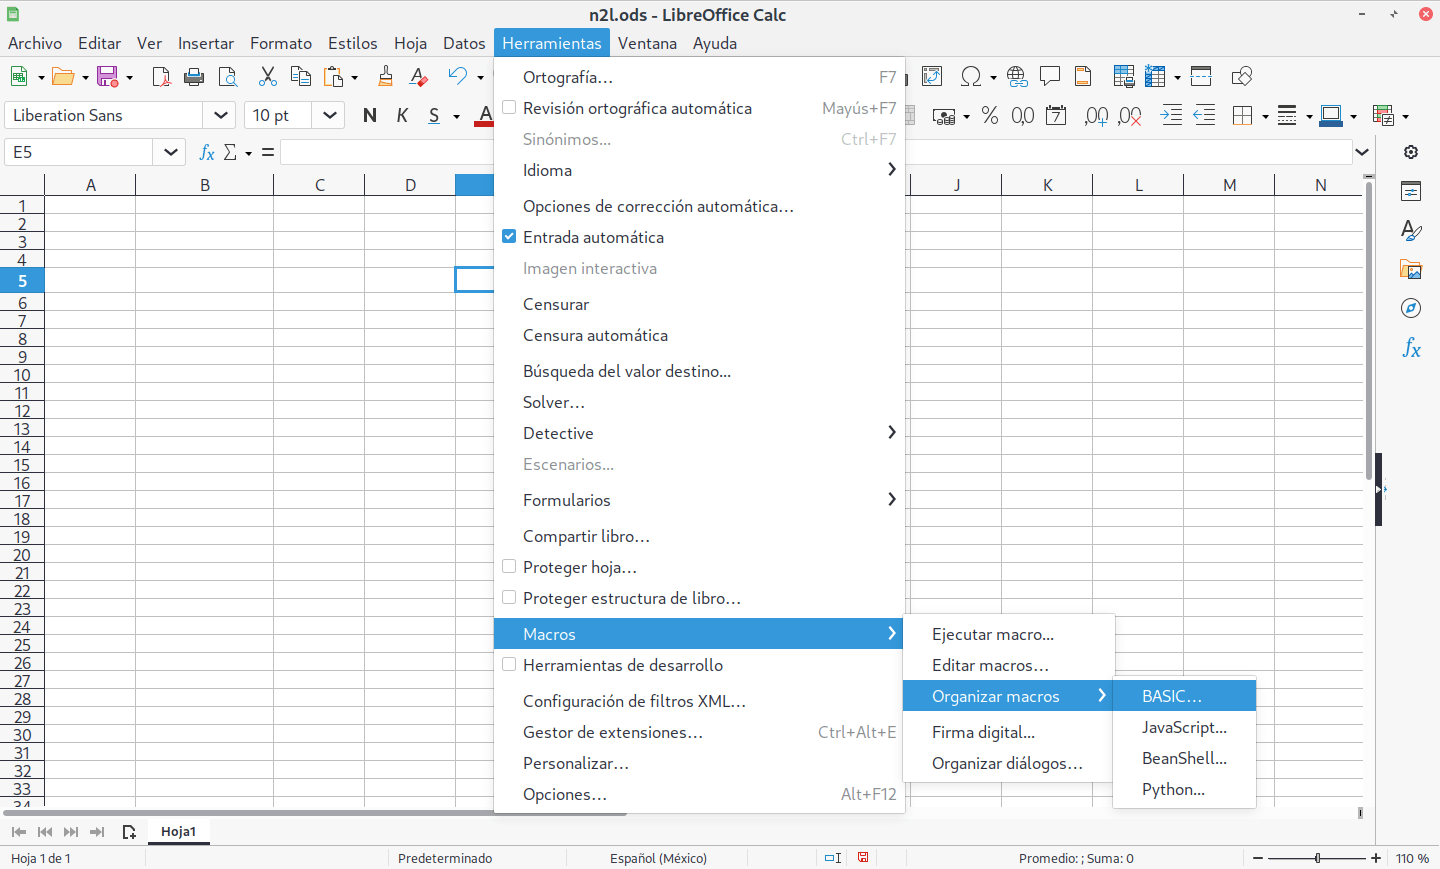Select Ejecutar macro… entry
This screenshot has width=1440, height=869.
tap(1009, 634)
